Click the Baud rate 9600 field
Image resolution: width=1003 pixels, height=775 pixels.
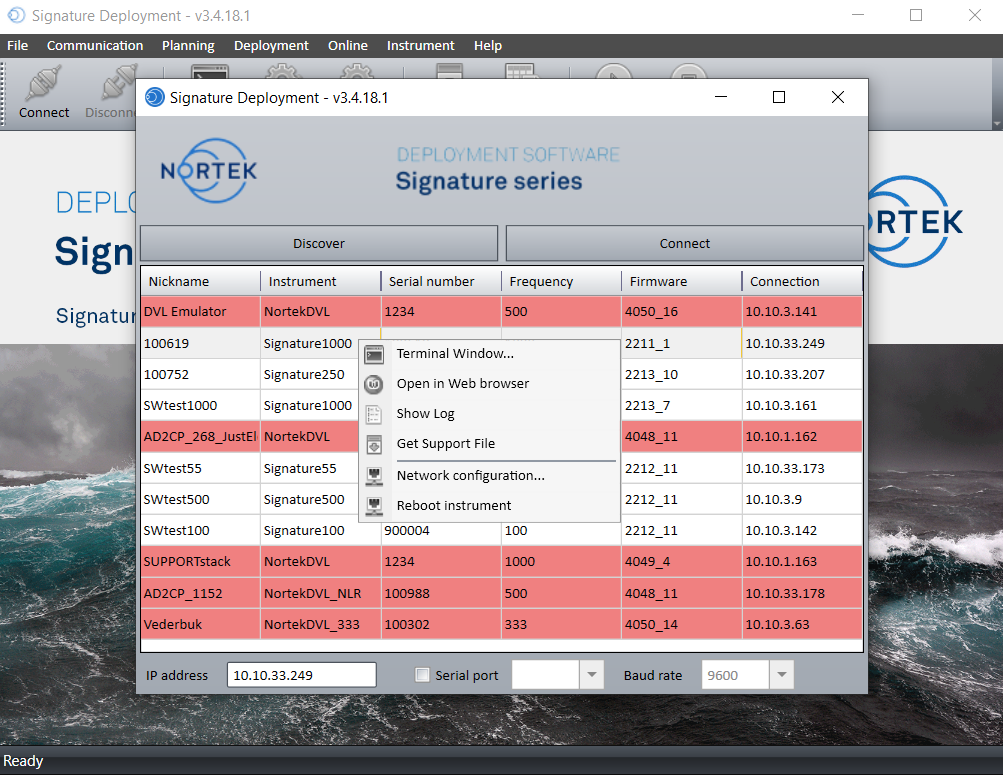(735, 675)
